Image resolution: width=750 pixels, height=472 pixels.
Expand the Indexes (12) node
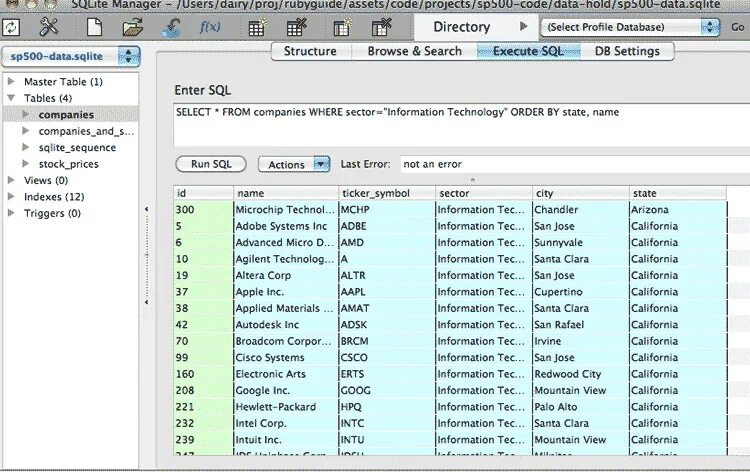[x=11, y=196]
